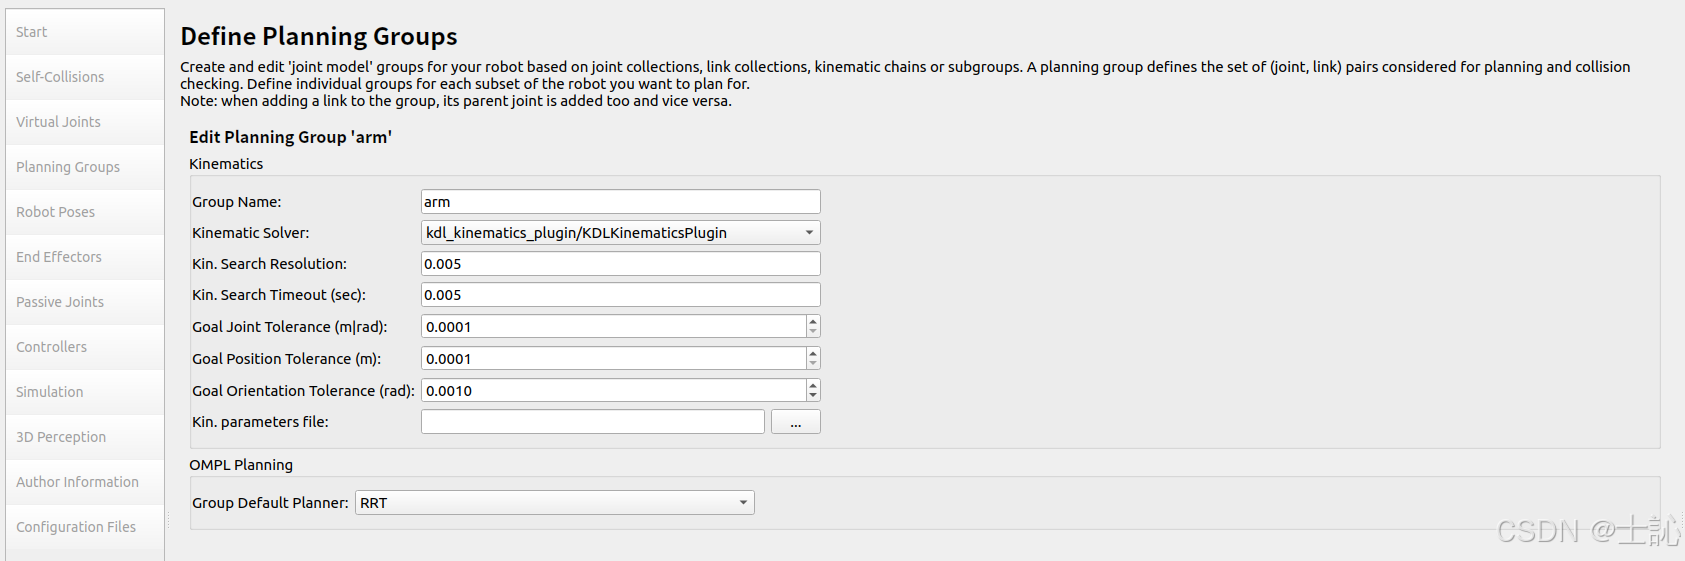This screenshot has width=1685, height=561.
Task: Expand the Group Default Planner combo box
Action: (x=554, y=503)
